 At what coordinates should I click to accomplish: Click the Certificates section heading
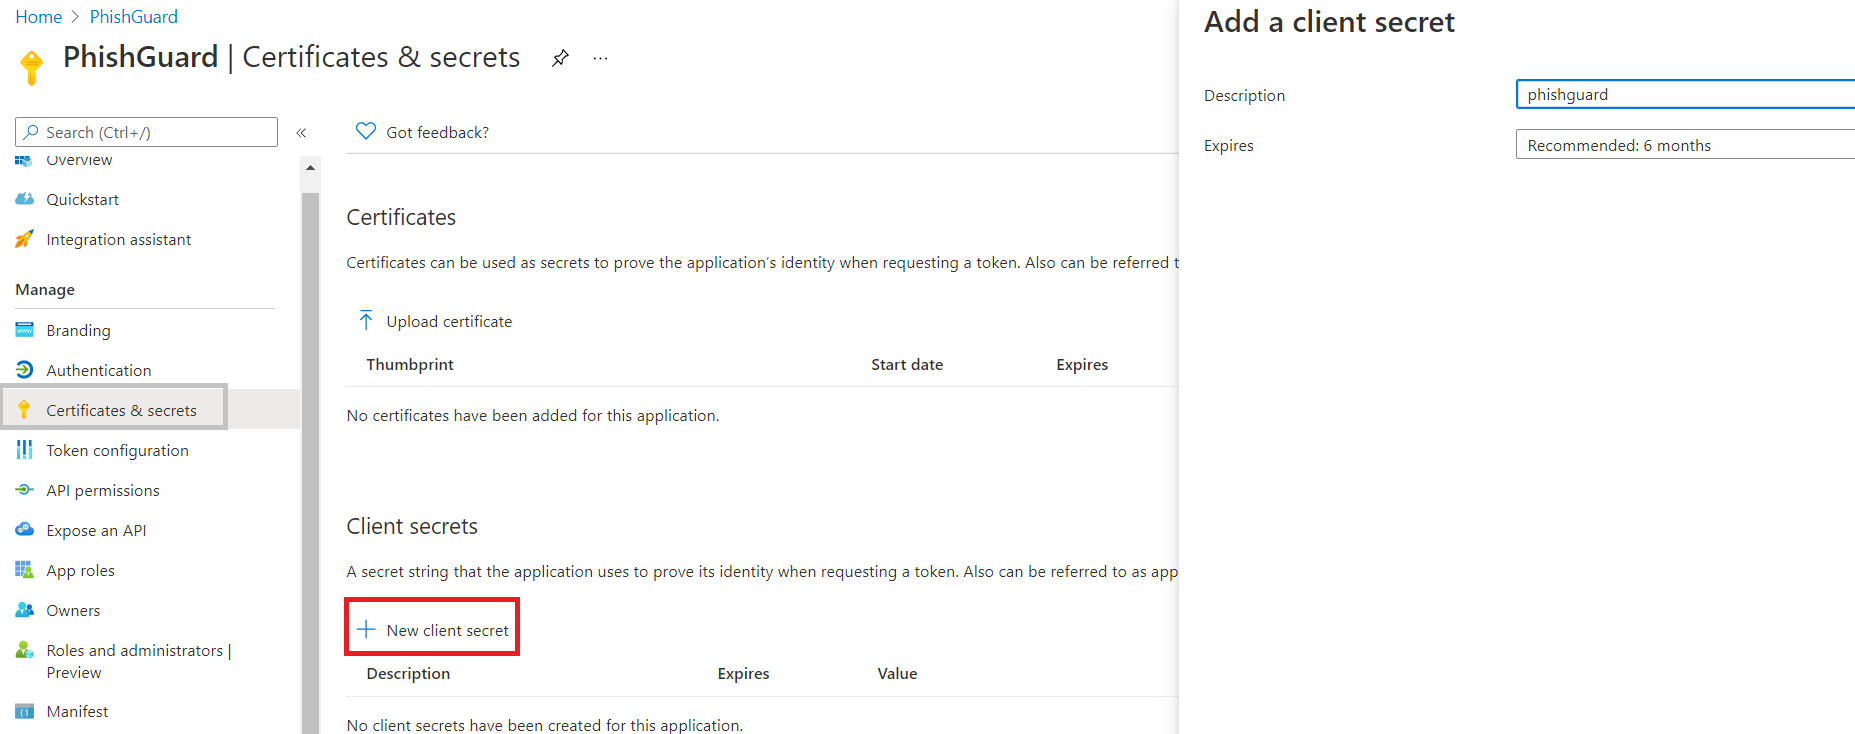coord(401,217)
